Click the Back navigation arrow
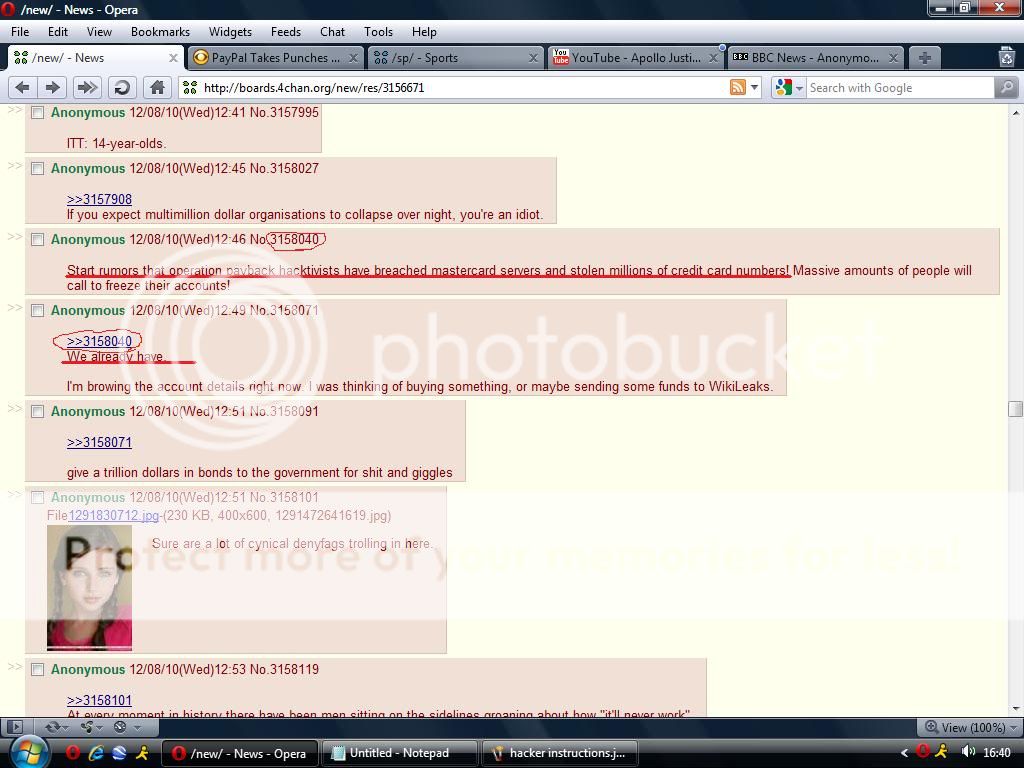Image resolution: width=1024 pixels, height=768 pixels. click(22, 88)
